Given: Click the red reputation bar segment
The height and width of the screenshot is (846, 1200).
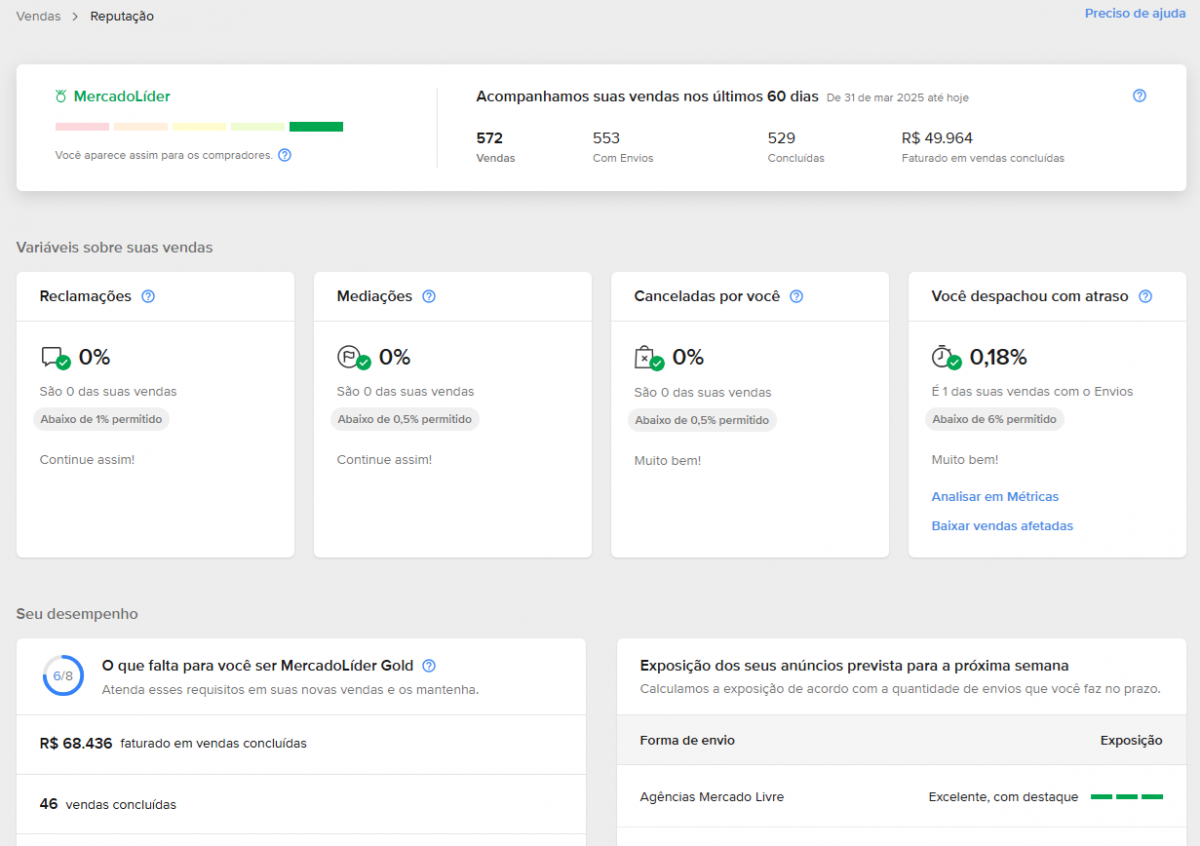Looking at the screenshot, I should coord(82,127).
